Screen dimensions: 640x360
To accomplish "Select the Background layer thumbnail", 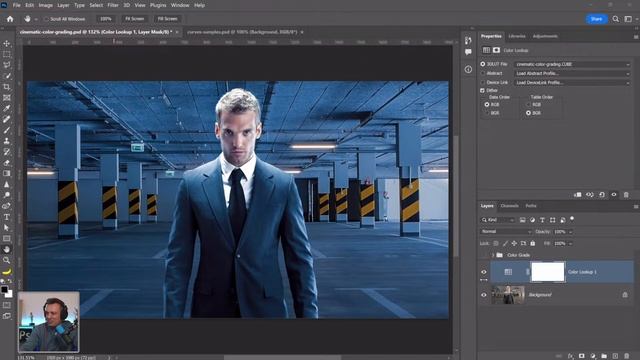I will click(508, 295).
